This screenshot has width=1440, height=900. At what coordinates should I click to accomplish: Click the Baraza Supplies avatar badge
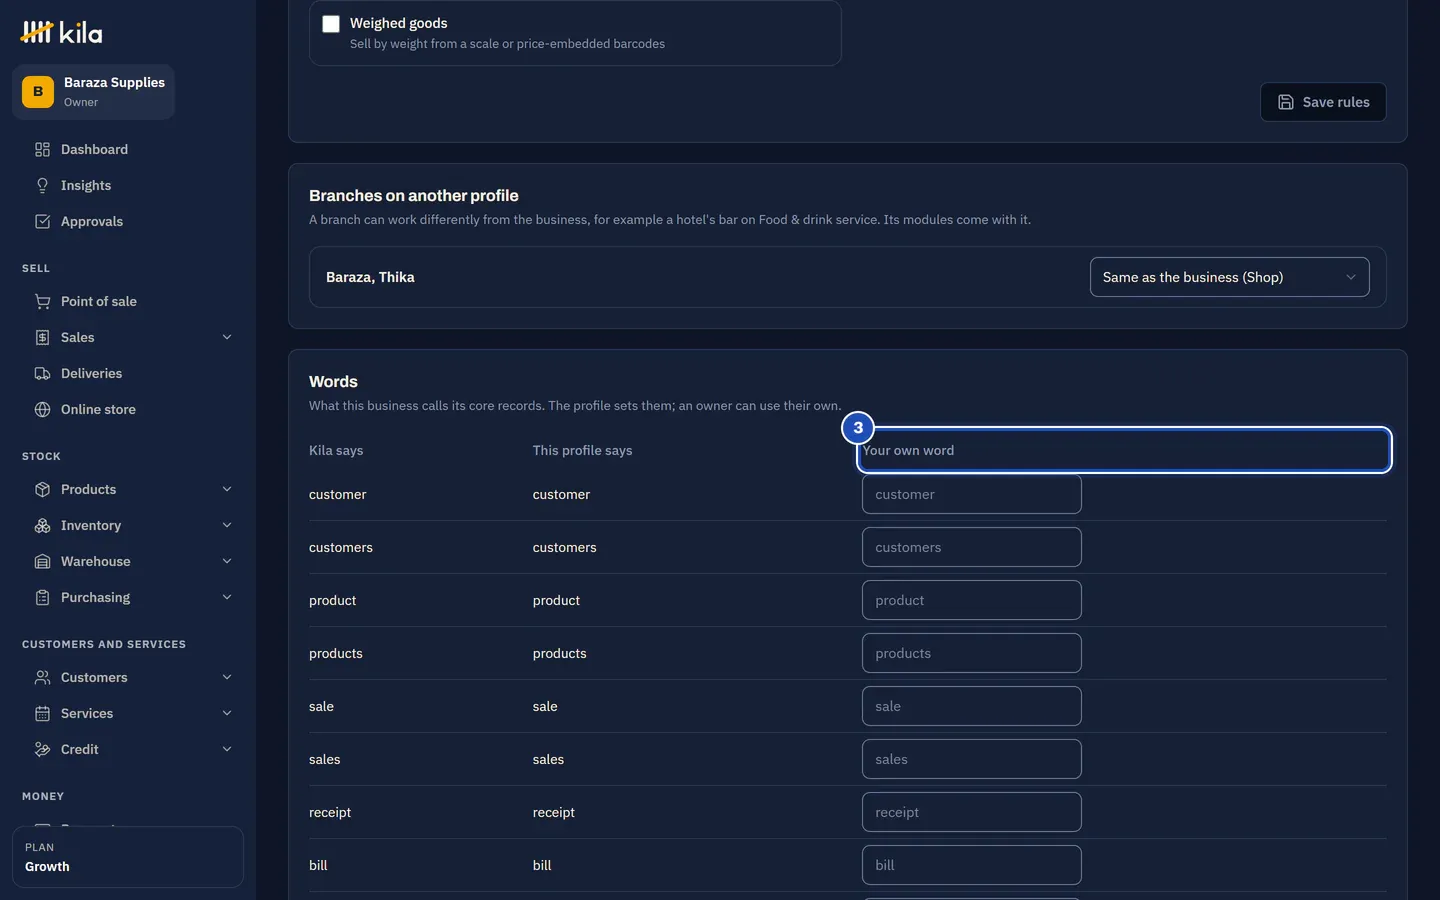coord(38,91)
